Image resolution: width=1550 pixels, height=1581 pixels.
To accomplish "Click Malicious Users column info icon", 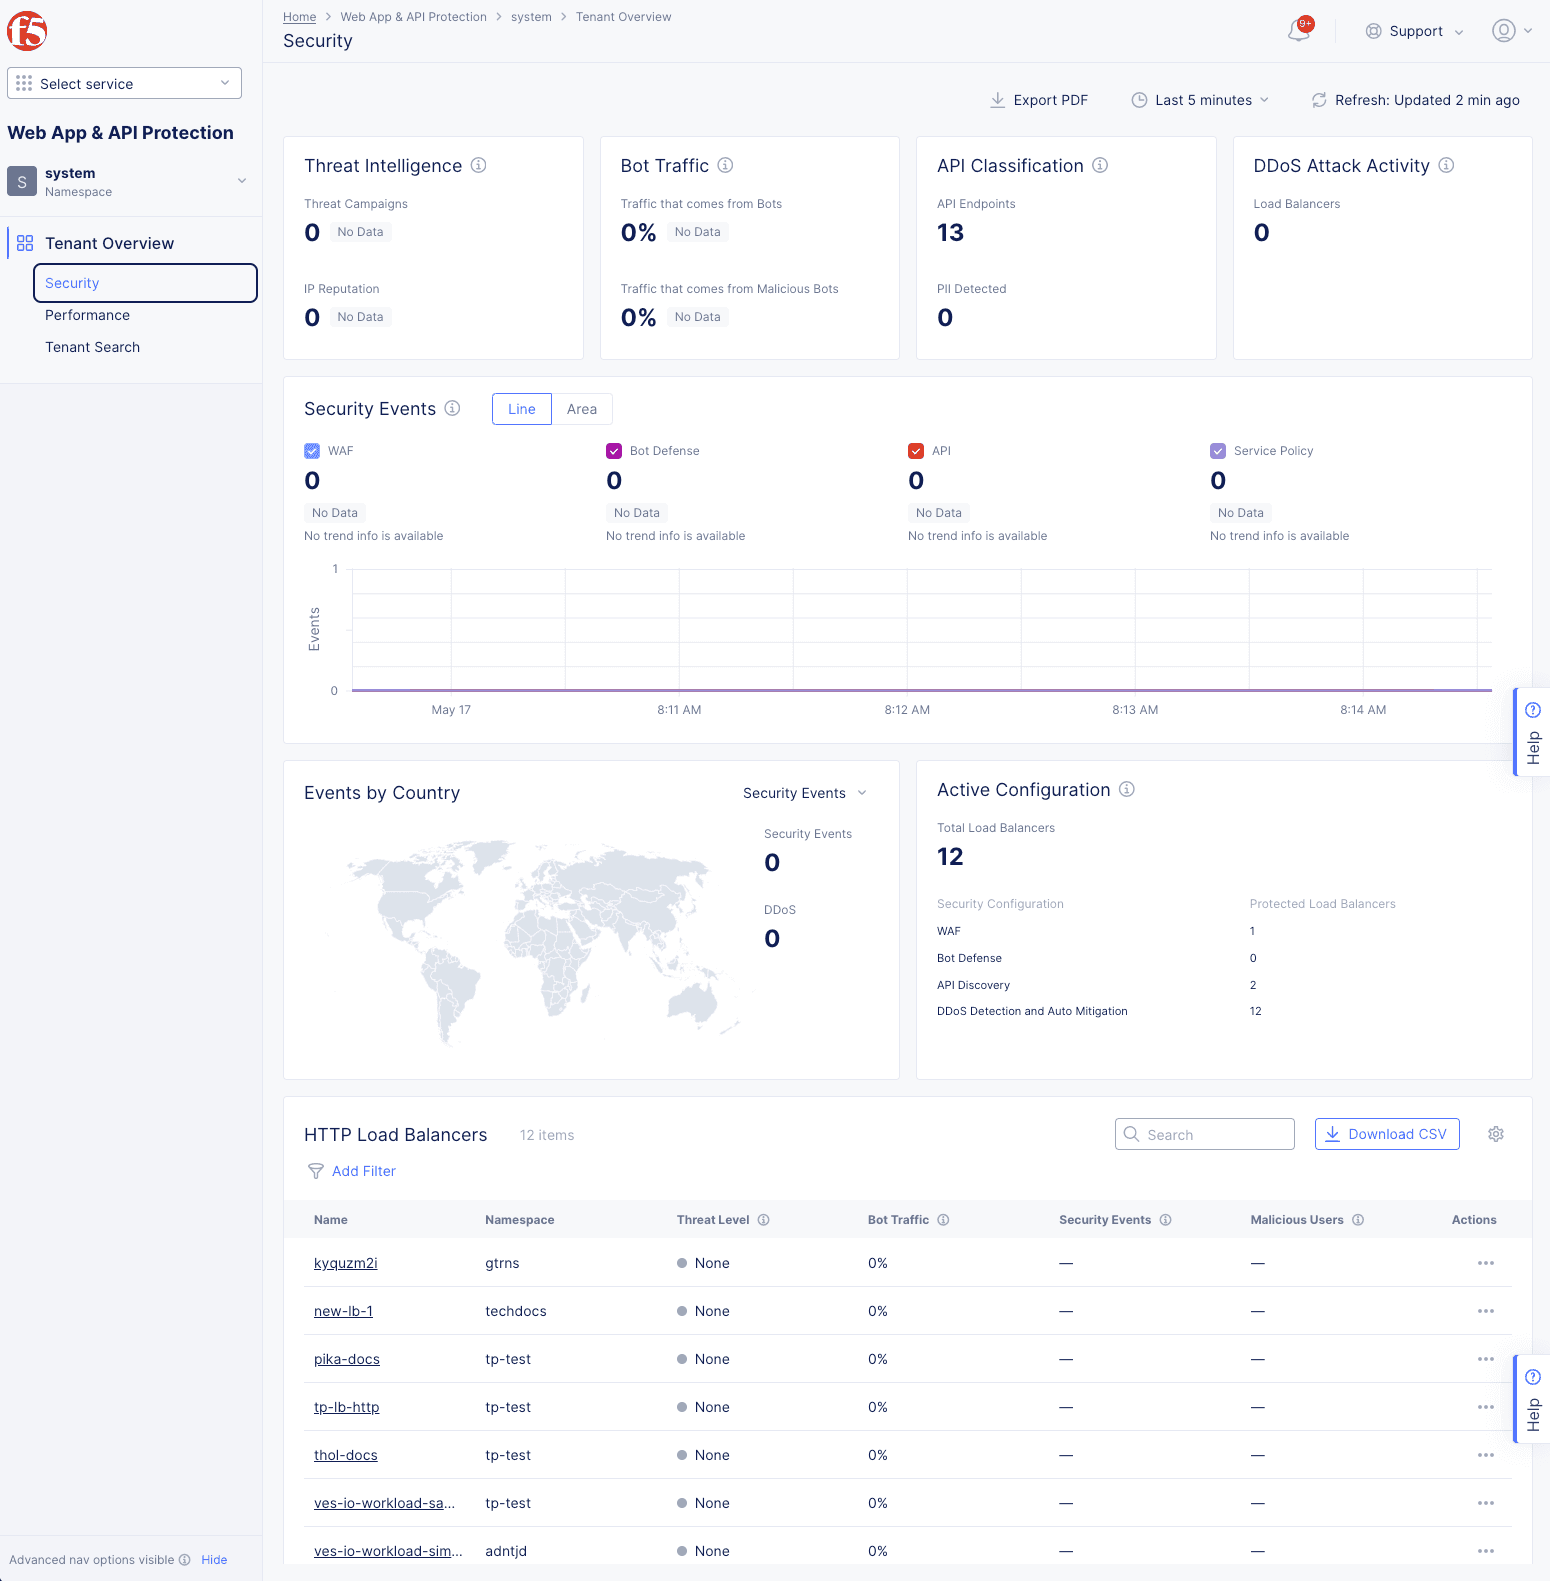I will coord(1358,1220).
